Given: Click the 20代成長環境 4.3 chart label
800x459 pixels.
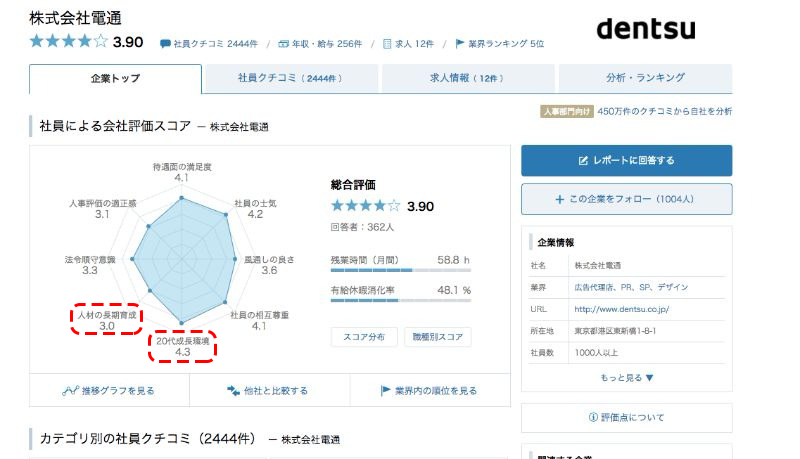Looking at the screenshot, I should click(x=183, y=347).
